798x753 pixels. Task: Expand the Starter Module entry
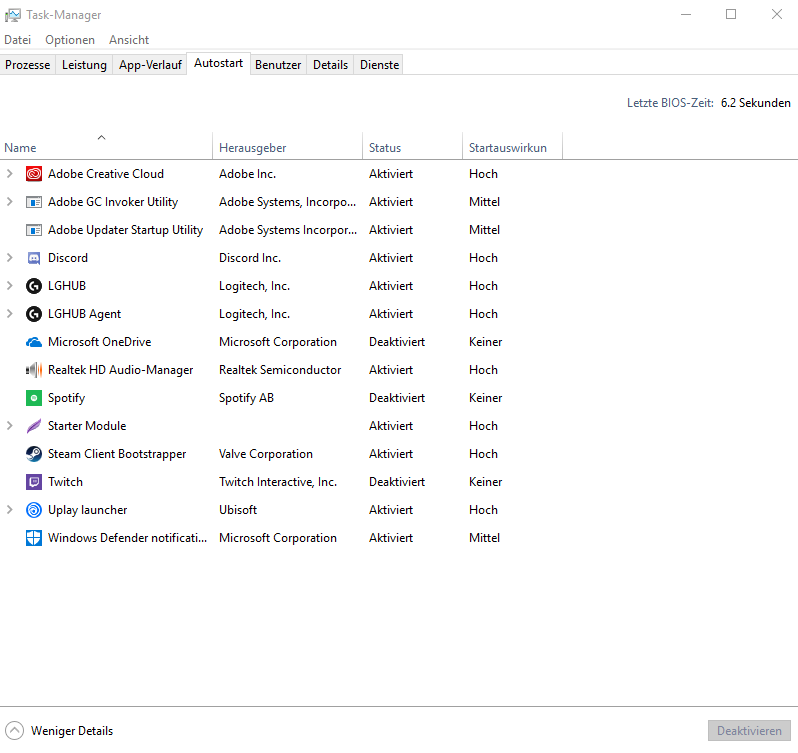click(10, 426)
